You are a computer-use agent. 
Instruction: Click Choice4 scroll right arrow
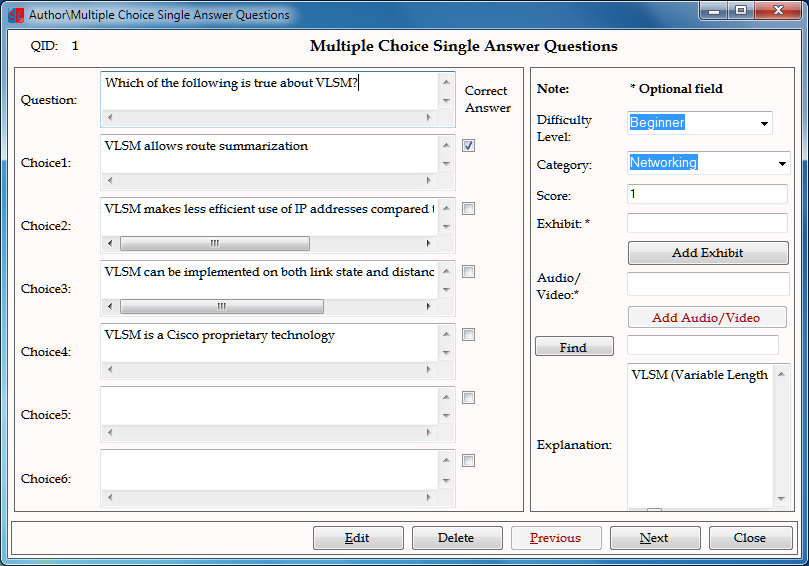[428, 369]
